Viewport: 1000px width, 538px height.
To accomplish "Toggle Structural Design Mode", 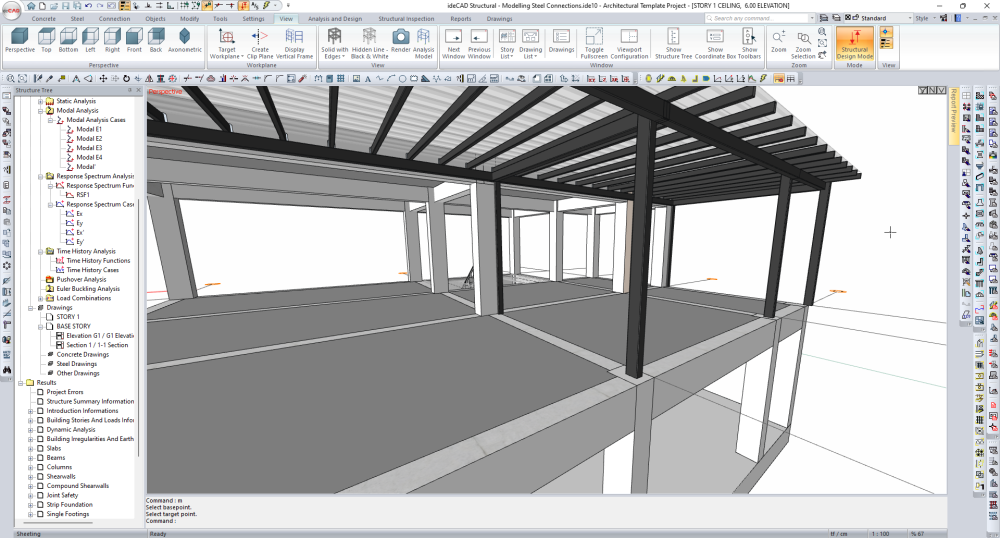I will (854, 40).
